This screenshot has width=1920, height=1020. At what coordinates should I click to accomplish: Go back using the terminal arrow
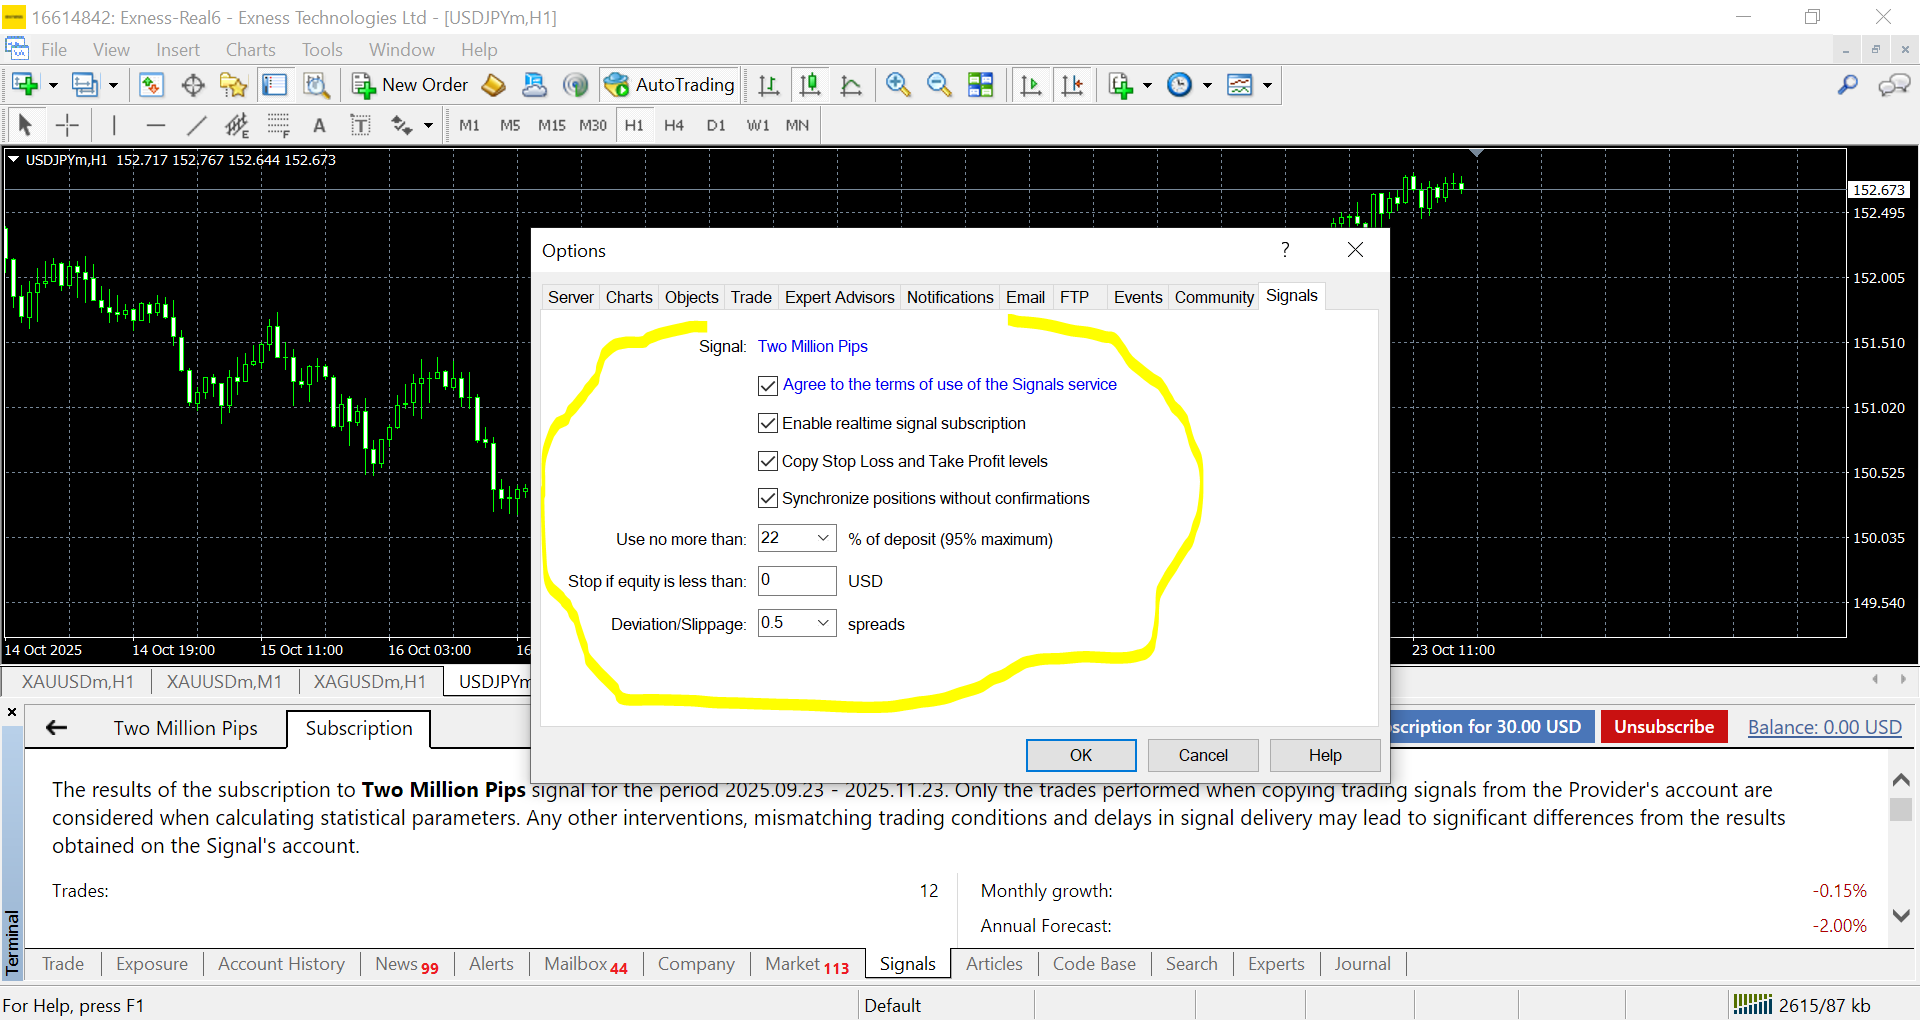click(57, 728)
